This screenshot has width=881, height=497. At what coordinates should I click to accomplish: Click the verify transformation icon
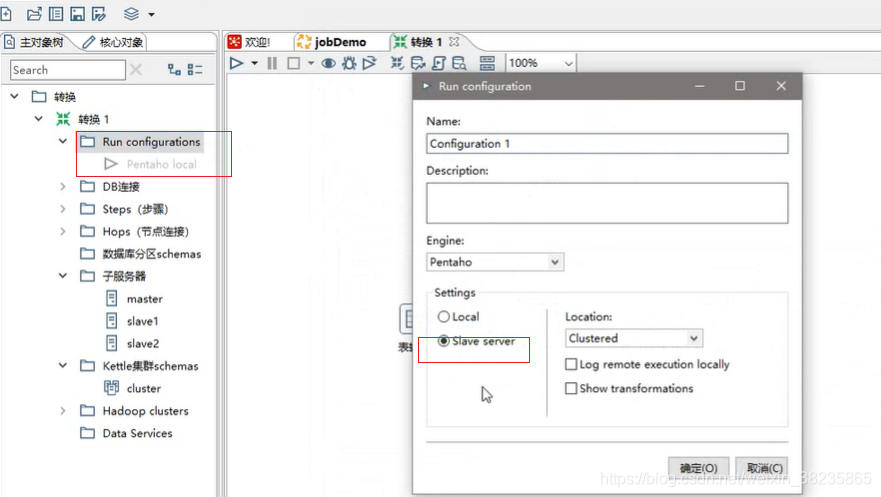tap(397, 63)
